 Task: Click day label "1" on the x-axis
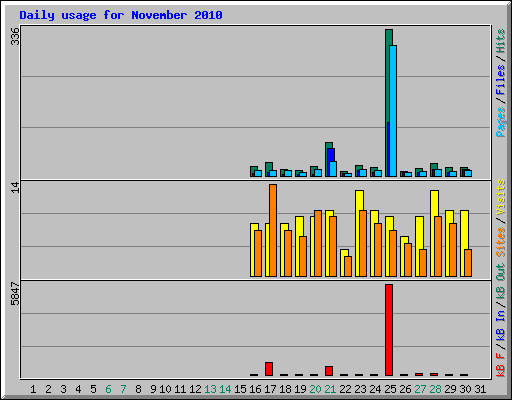(x=33, y=389)
